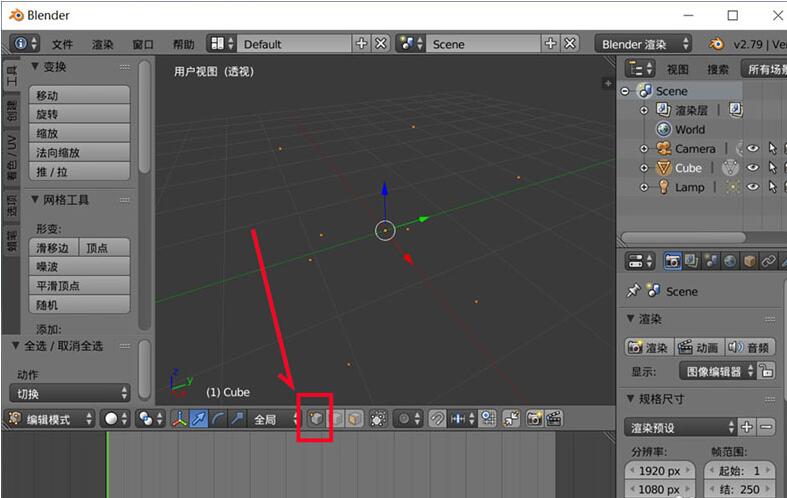The height and width of the screenshot is (498, 787).
Task: Click 推 / 拉 button
Action: point(79,172)
